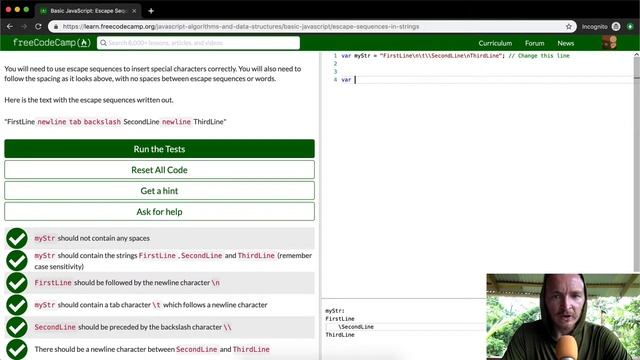Click checkmark for SecondLine backslash test

click(x=17, y=327)
